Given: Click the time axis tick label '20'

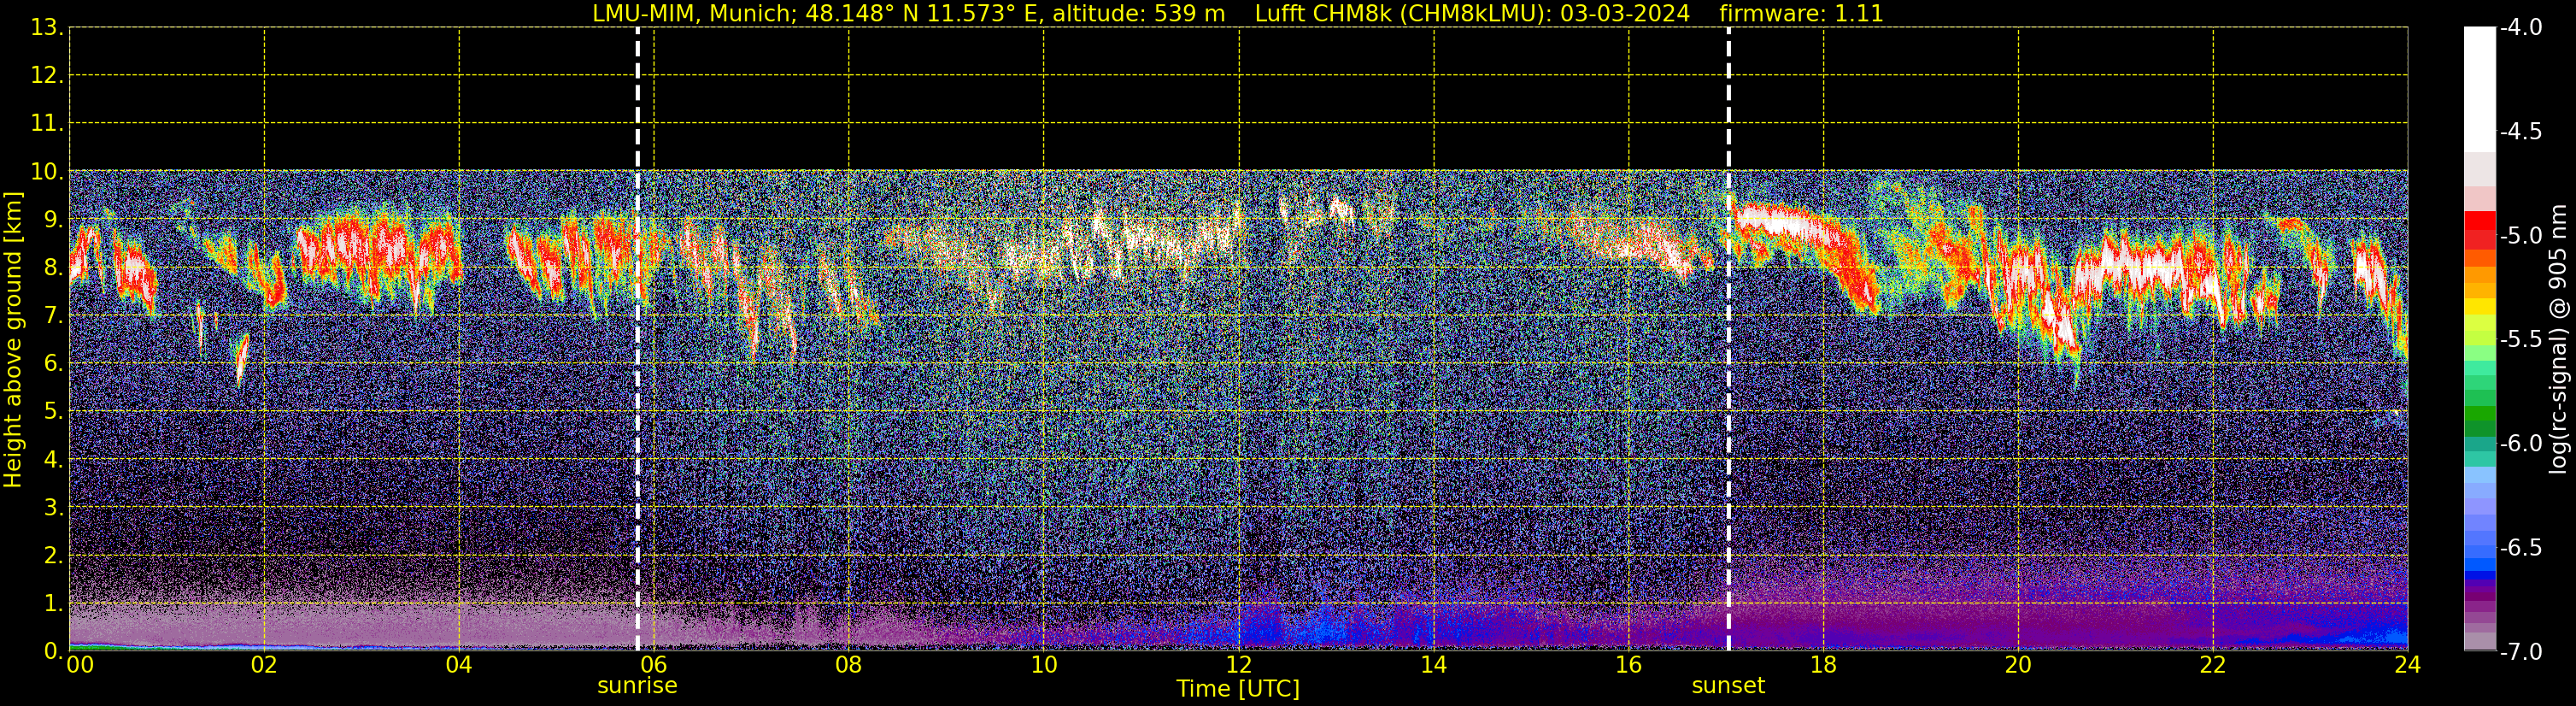Looking at the screenshot, I should [x=2019, y=665].
